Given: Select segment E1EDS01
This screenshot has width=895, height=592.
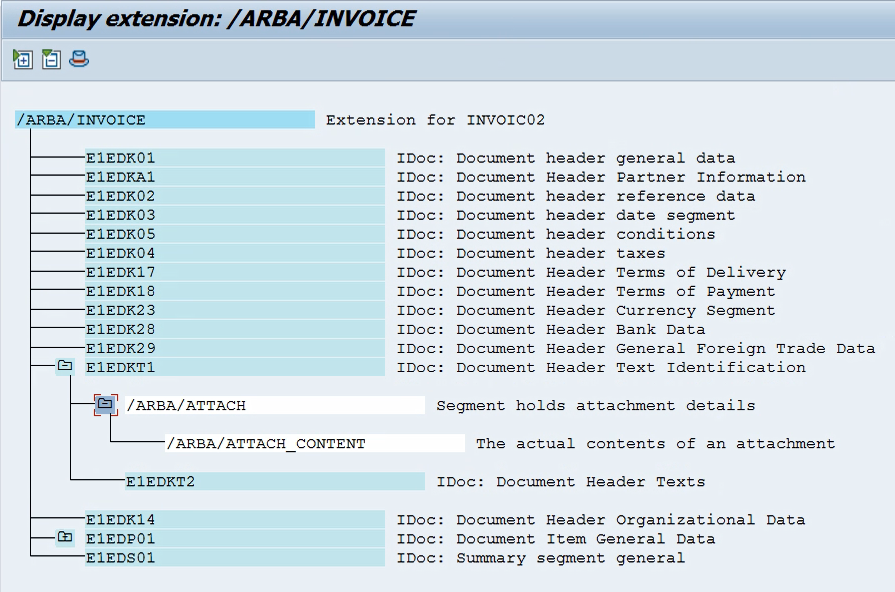Looking at the screenshot, I should point(235,558).
